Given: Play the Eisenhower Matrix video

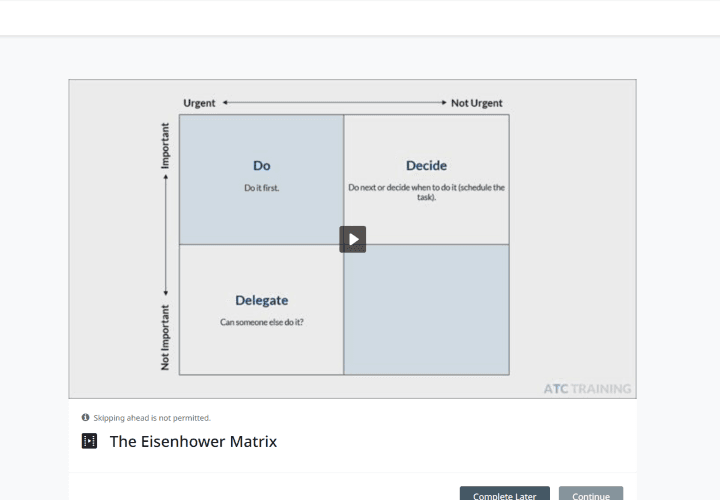Looking at the screenshot, I should point(352,239).
